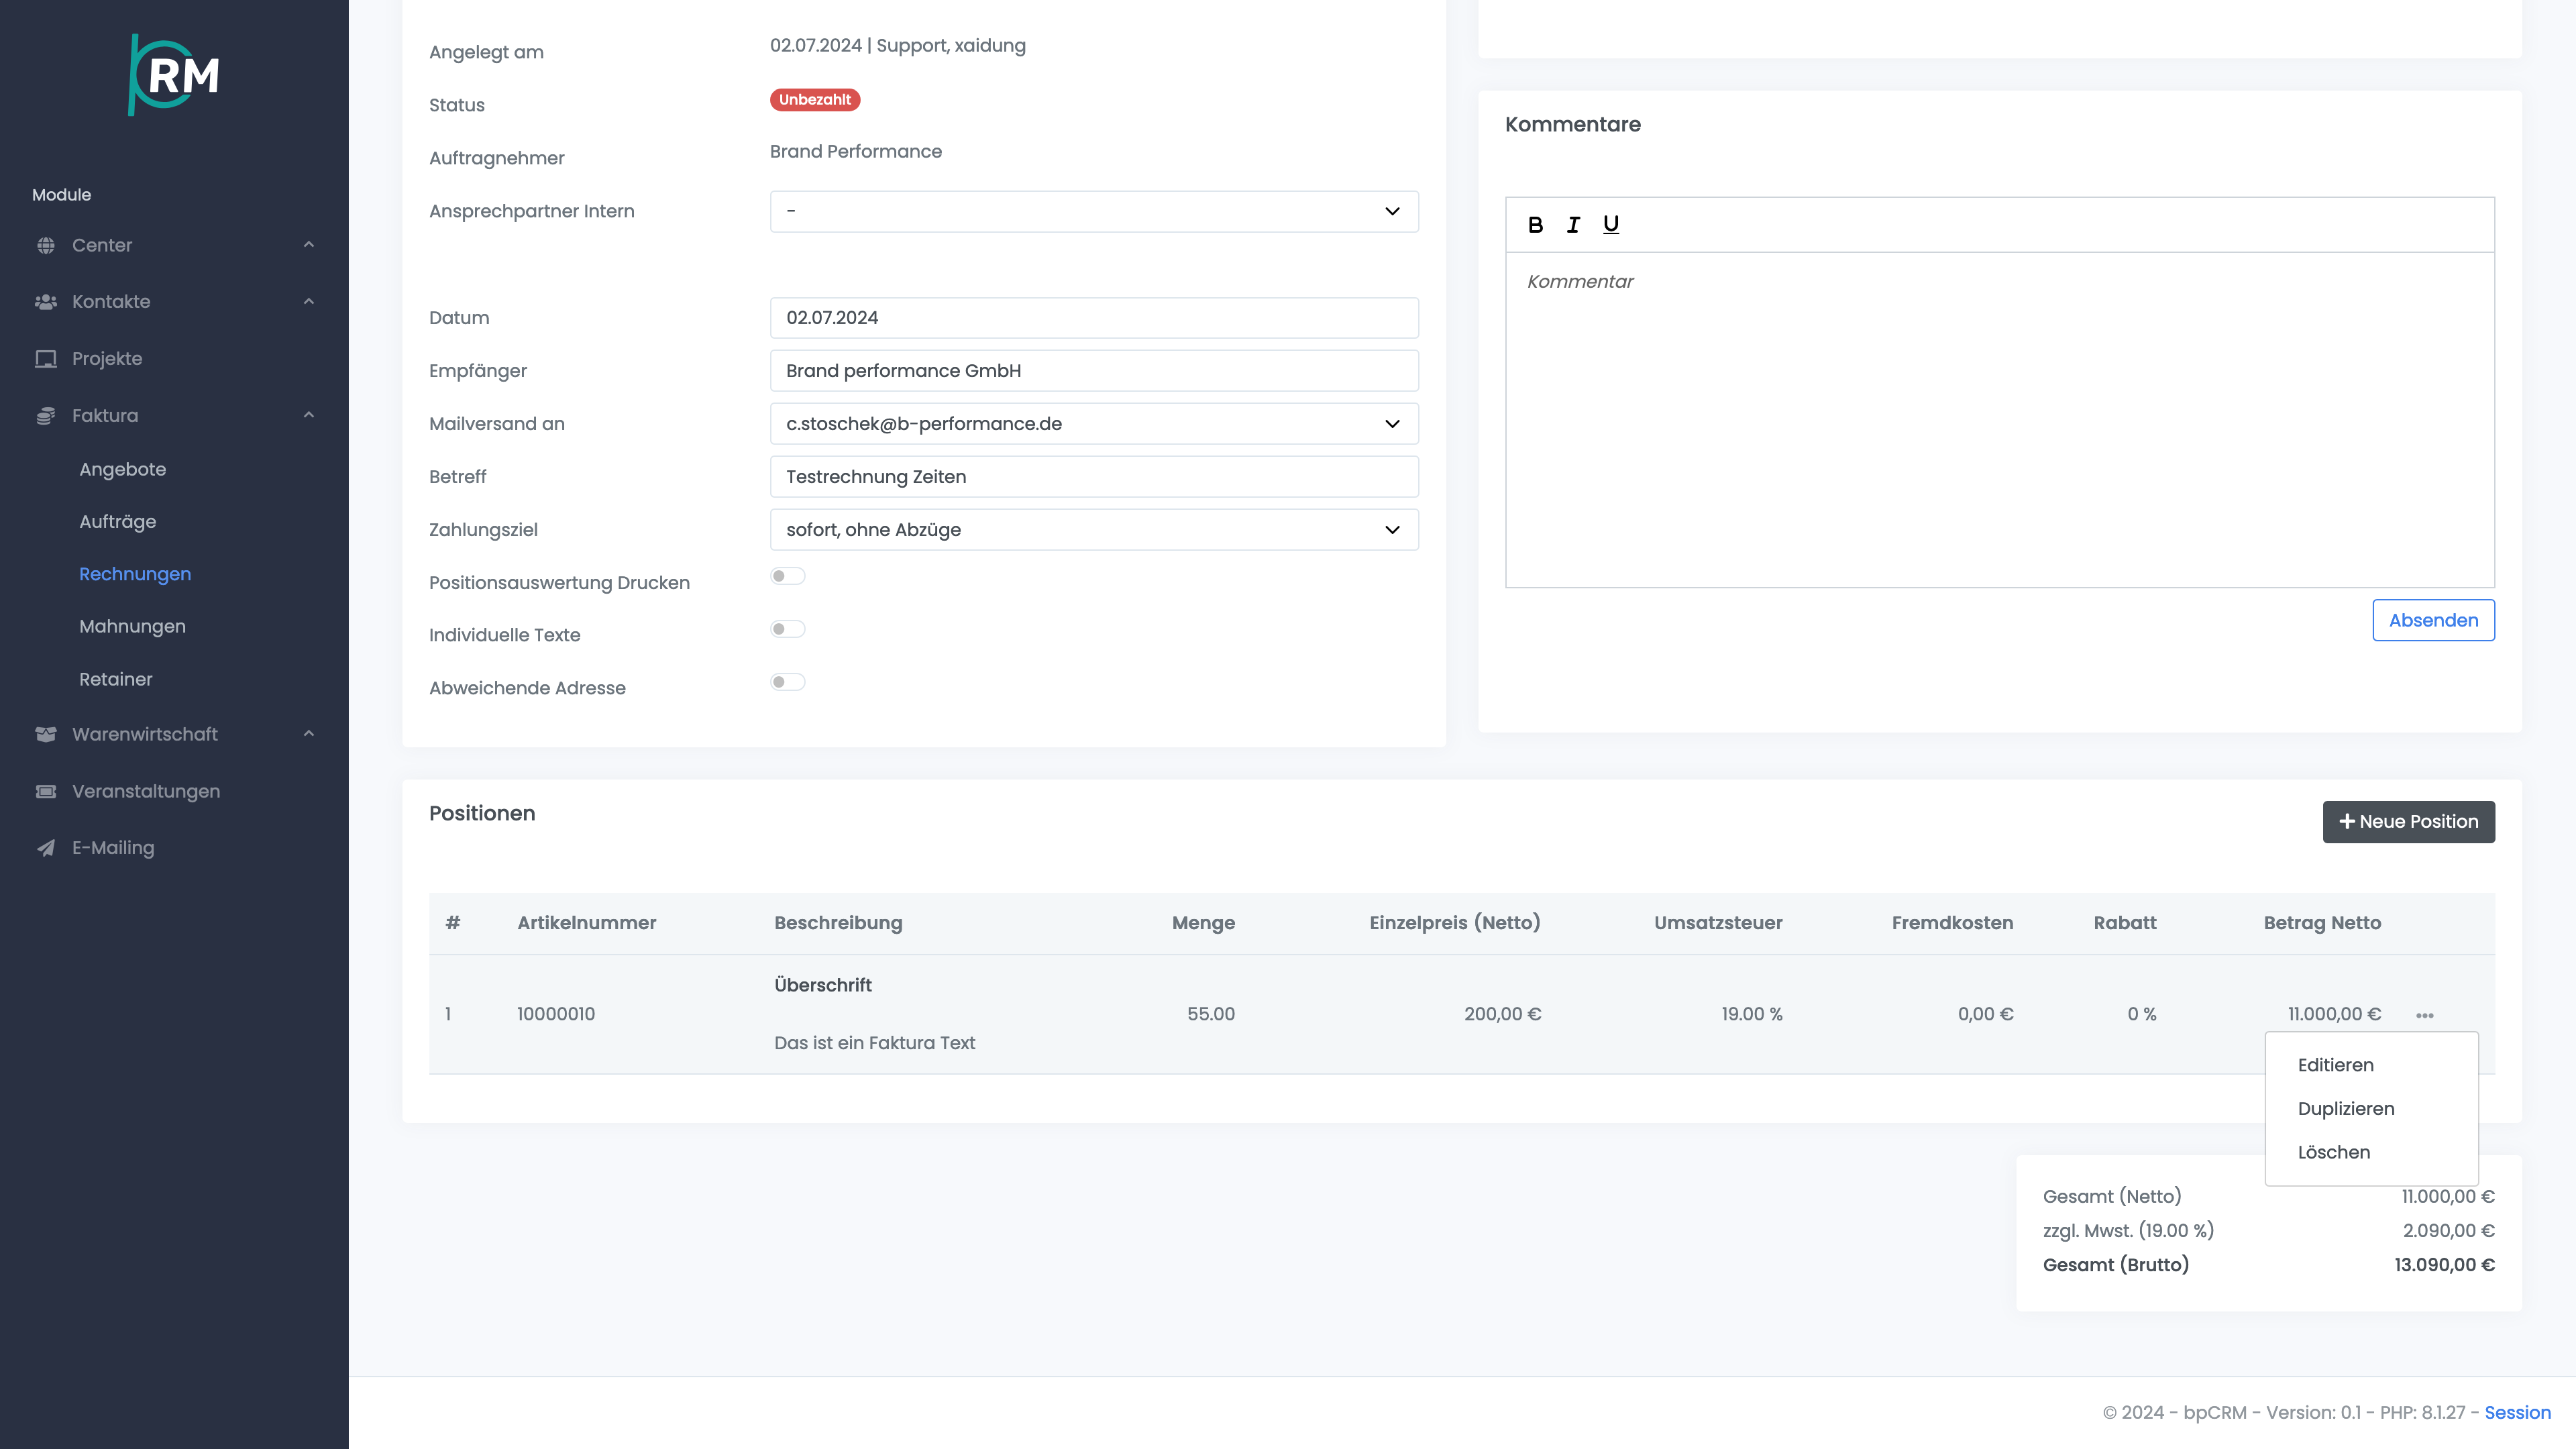Click the 200,00 € unit price cell
The height and width of the screenshot is (1449, 2576).
(1502, 1014)
